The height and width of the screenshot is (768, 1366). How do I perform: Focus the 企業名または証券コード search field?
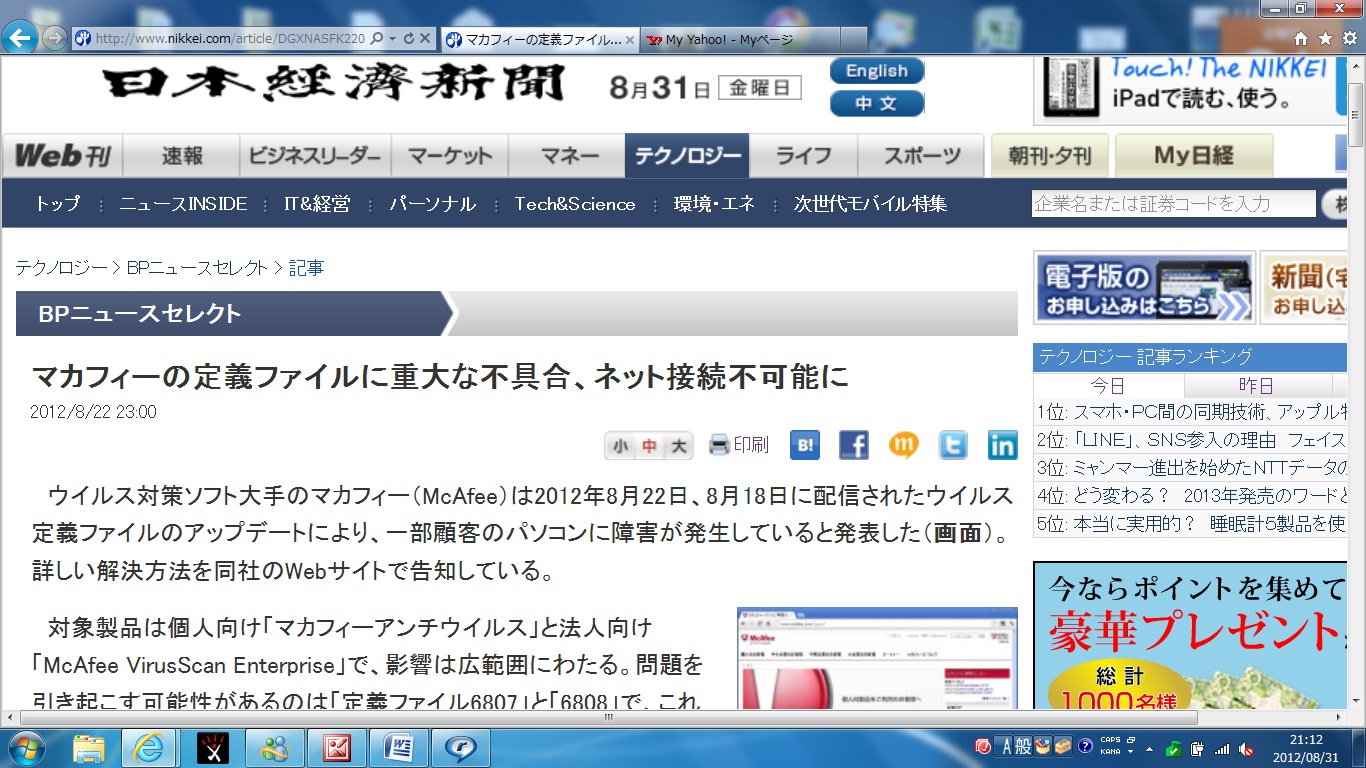[x=1174, y=204]
